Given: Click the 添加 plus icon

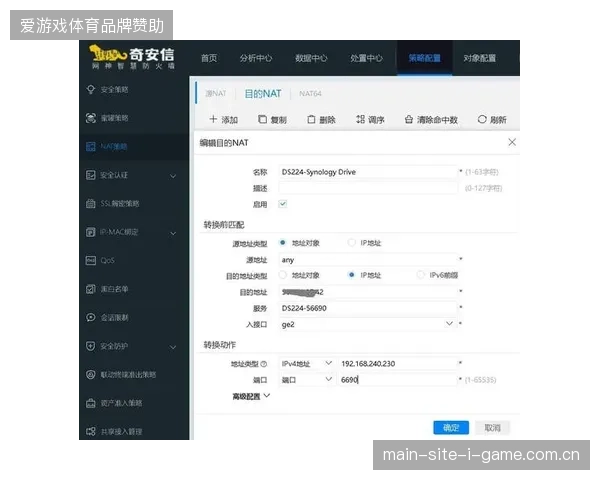Looking at the screenshot, I should click(x=213, y=119).
